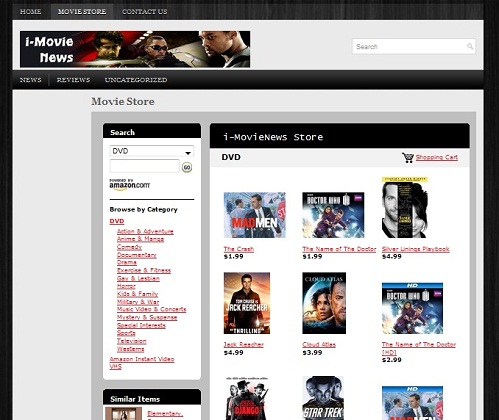Go to the Home menu item

31,12
